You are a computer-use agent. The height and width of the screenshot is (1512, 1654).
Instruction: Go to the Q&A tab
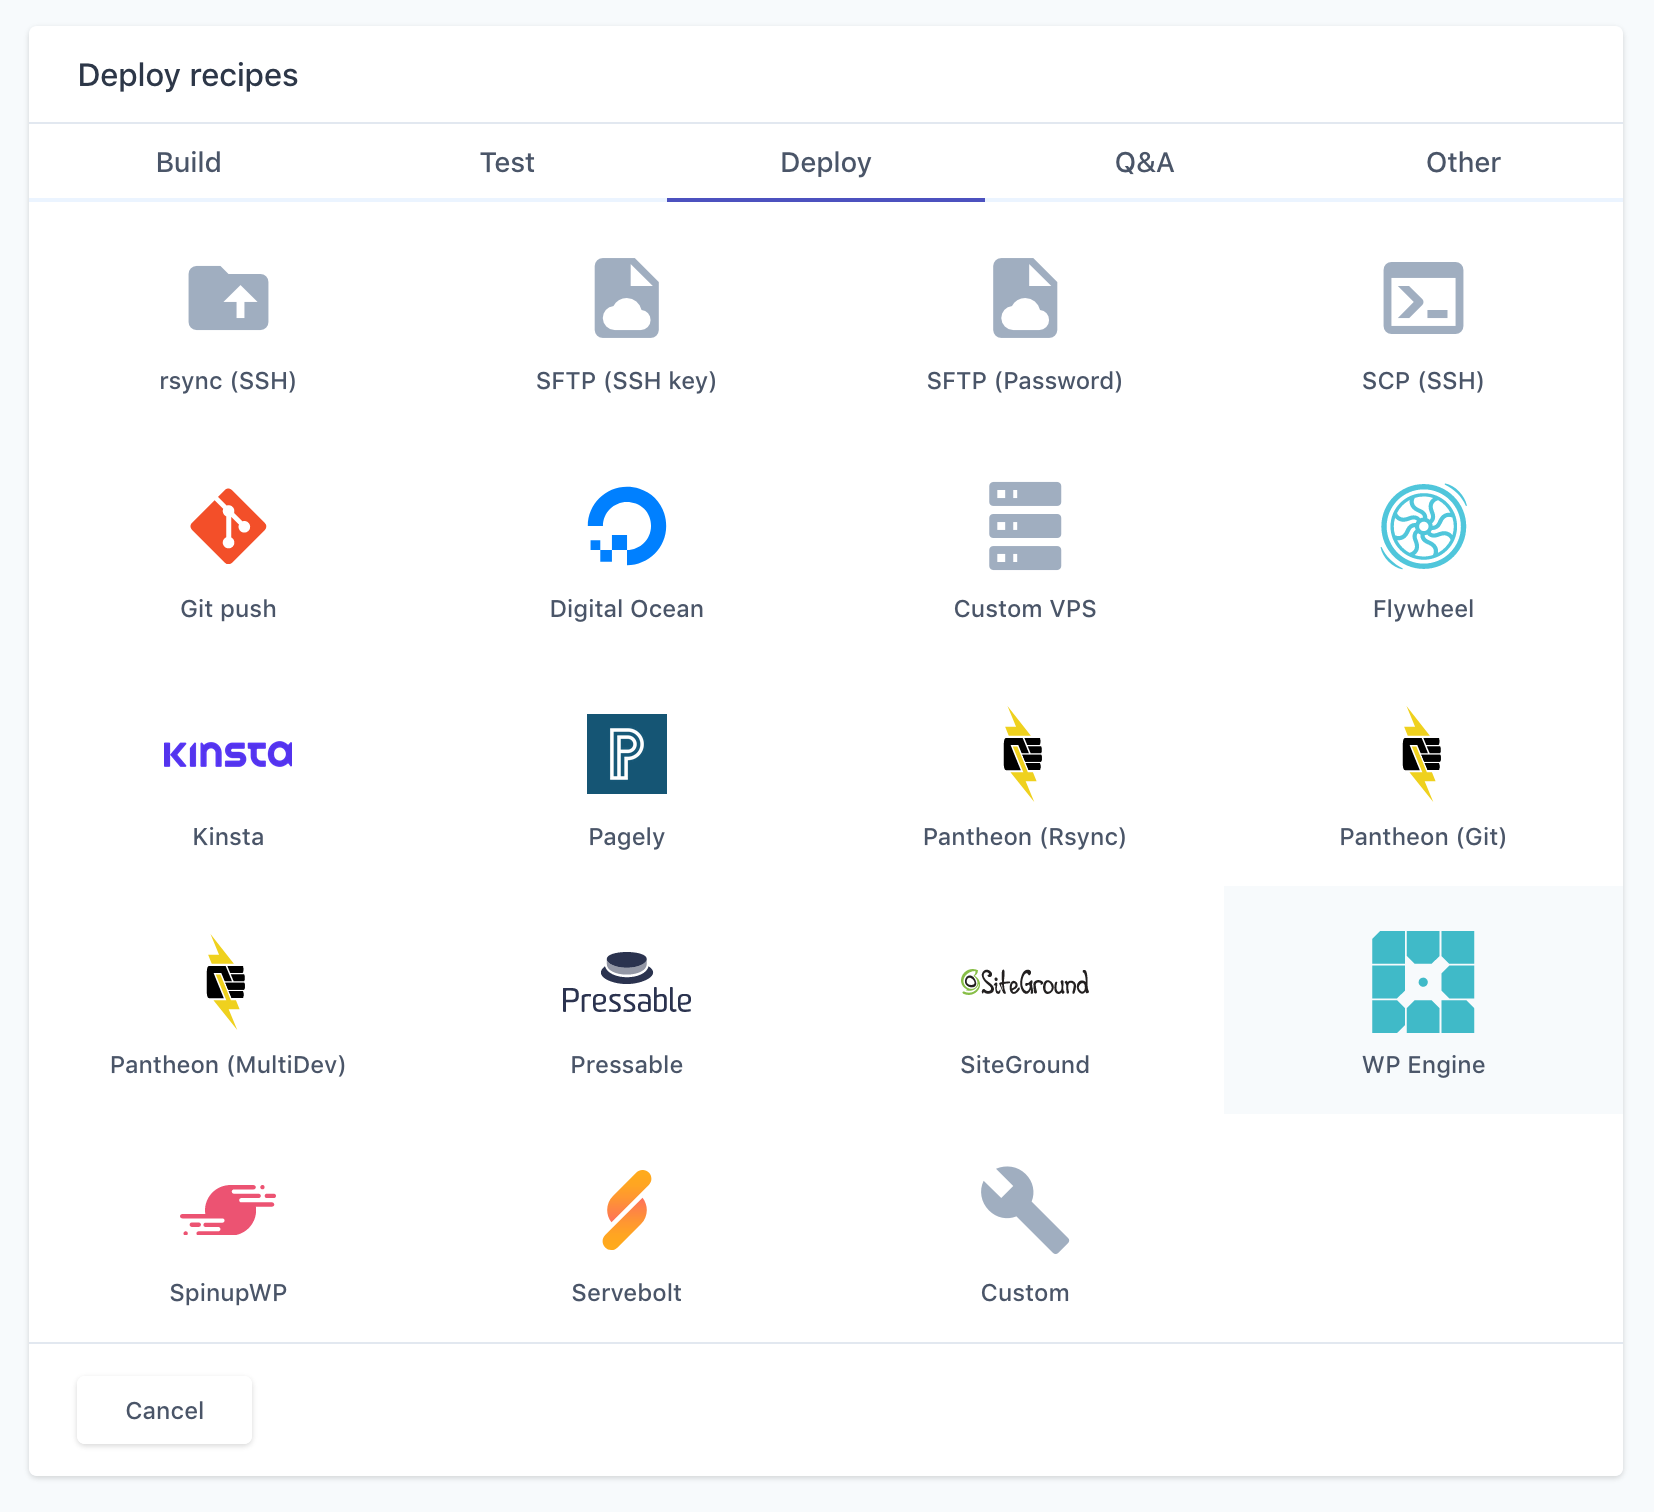1144,162
